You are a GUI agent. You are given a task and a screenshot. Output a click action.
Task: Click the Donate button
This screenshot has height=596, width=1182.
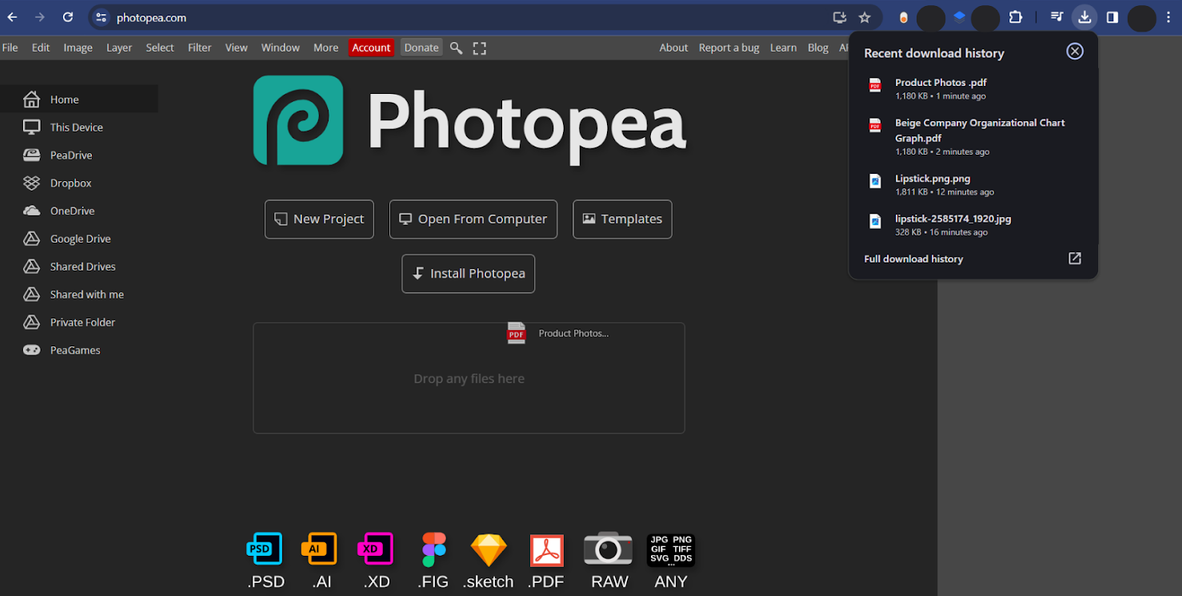click(x=421, y=47)
